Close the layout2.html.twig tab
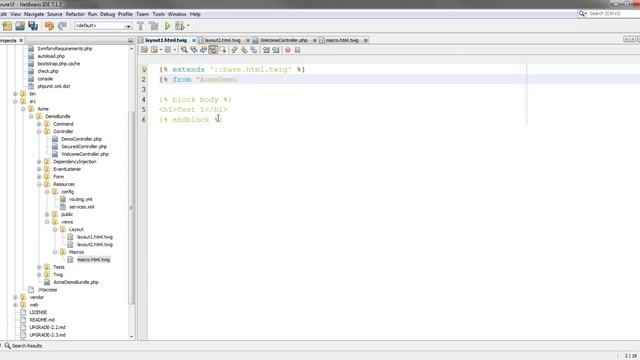This screenshot has height=360, width=640. (x=247, y=40)
